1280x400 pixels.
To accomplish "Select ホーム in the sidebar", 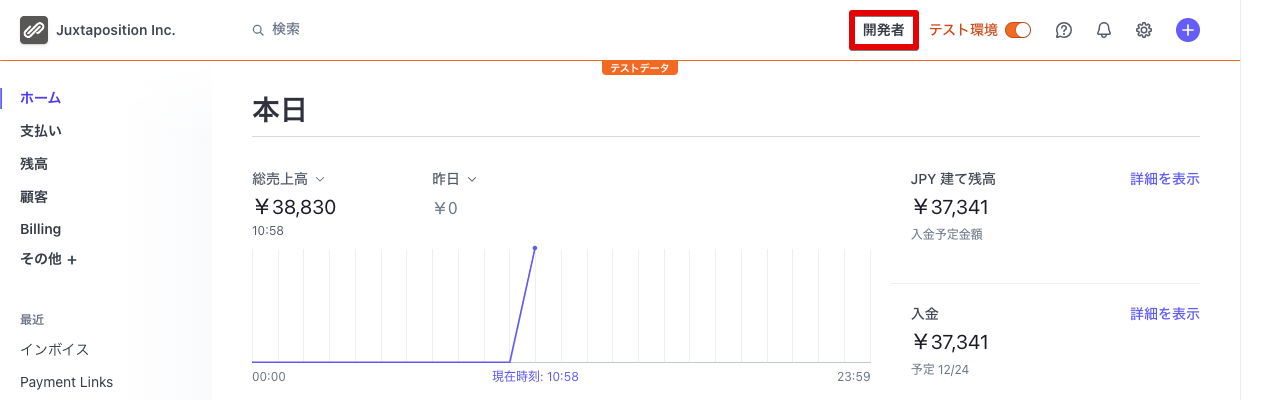I will [41, 98].
